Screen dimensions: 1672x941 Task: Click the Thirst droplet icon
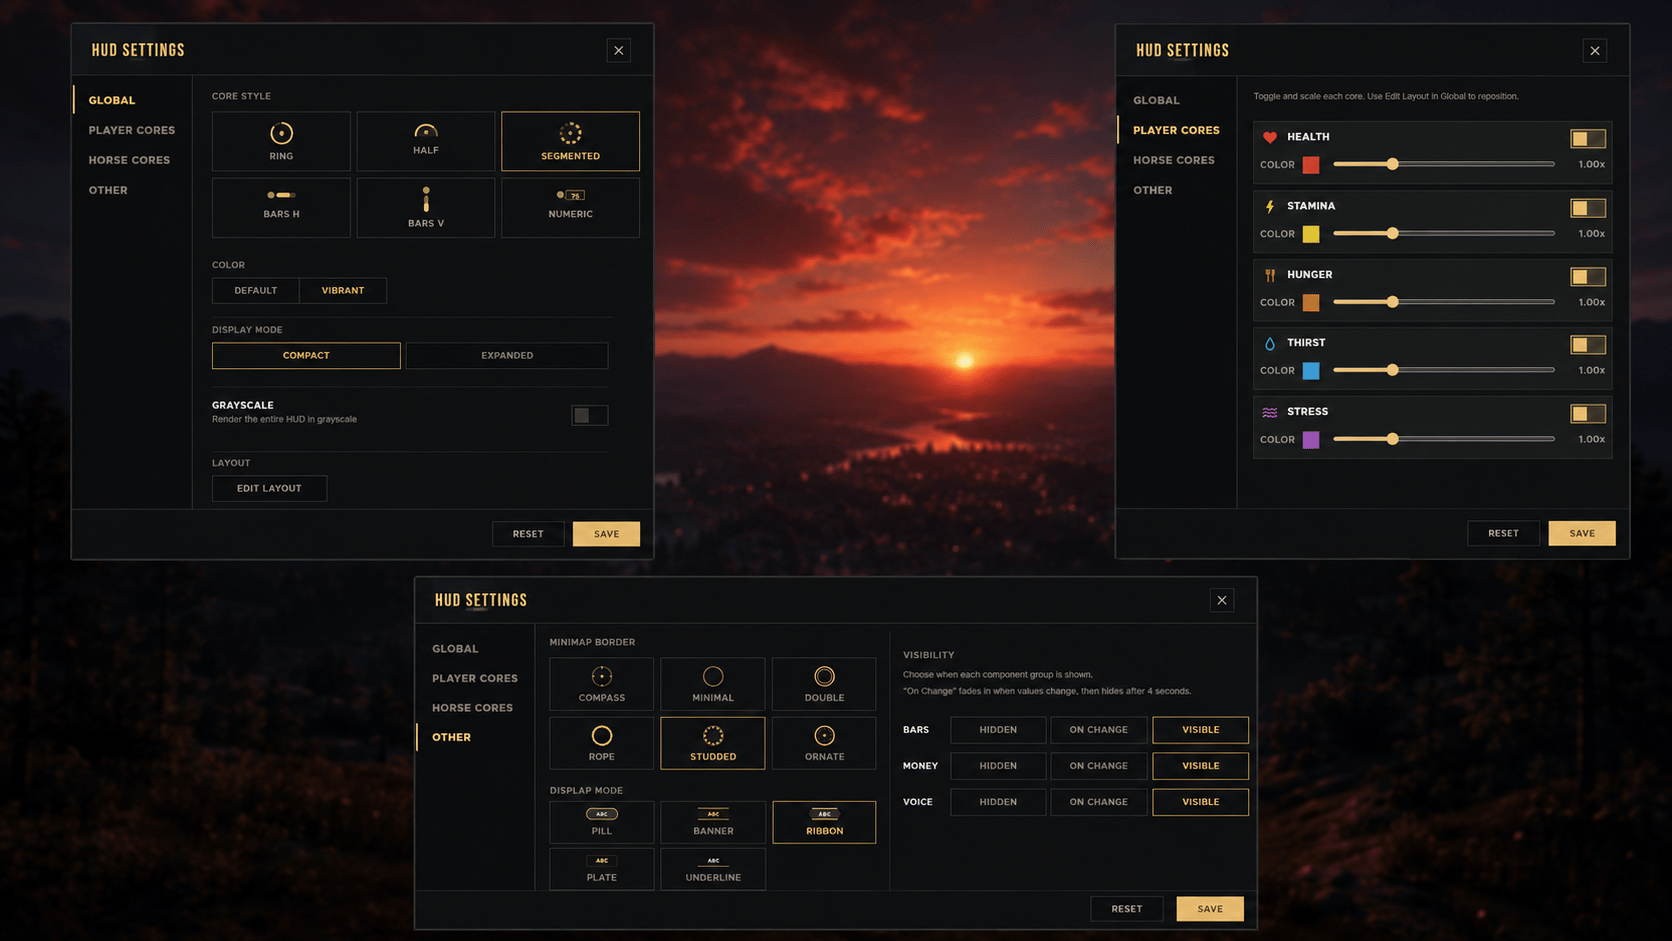1270,343
